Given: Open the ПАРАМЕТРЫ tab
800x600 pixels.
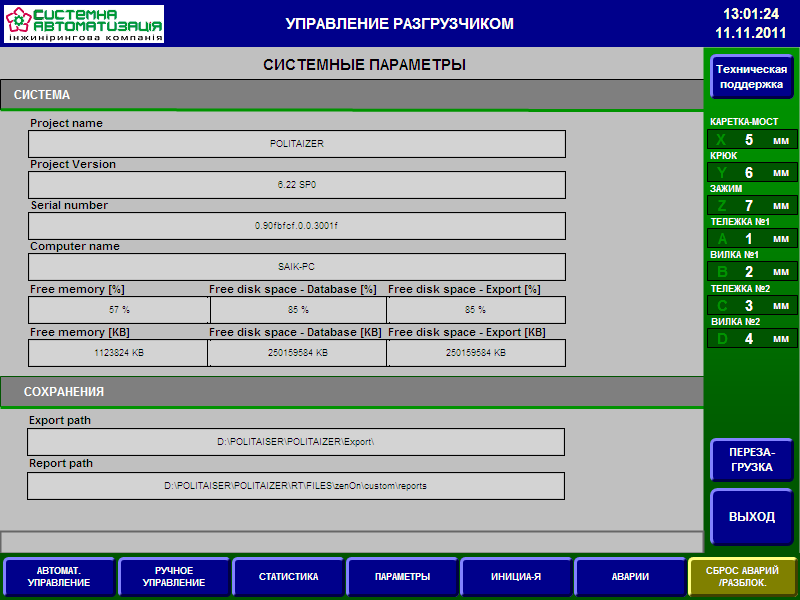Looking at the screenshot, I should [x=402, y=577].
